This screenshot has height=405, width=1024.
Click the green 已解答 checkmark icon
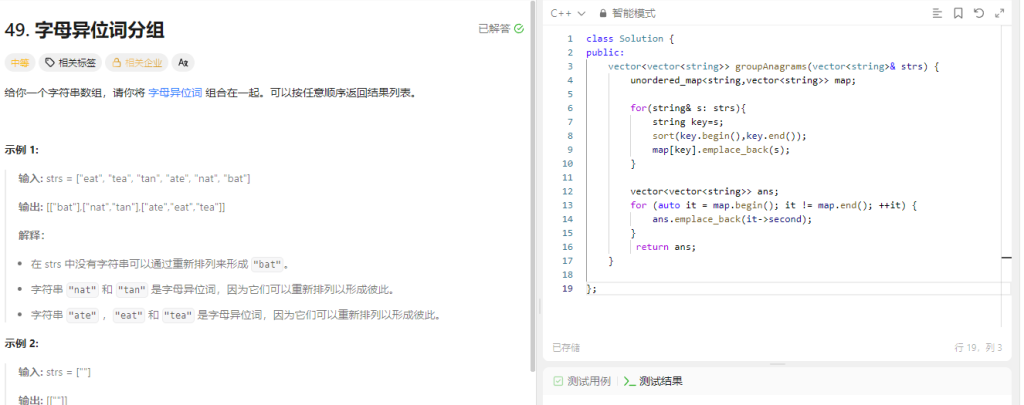519,29
